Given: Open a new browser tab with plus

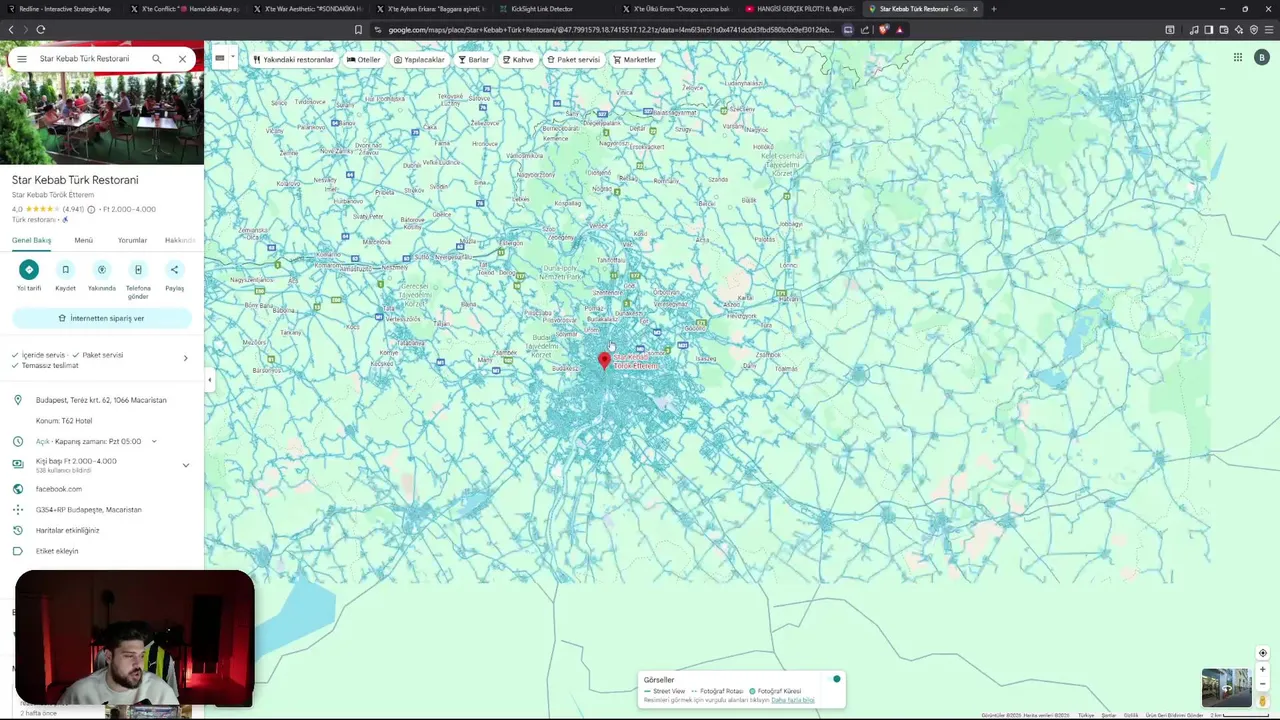Looking at the screenshot, I should 993,9.
